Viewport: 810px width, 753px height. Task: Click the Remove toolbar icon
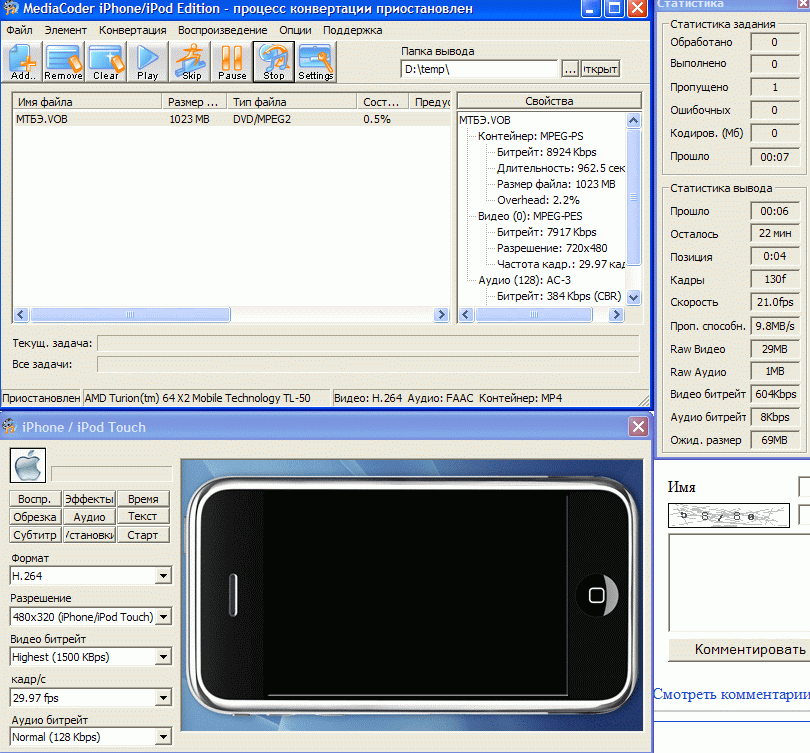point(63,62)
